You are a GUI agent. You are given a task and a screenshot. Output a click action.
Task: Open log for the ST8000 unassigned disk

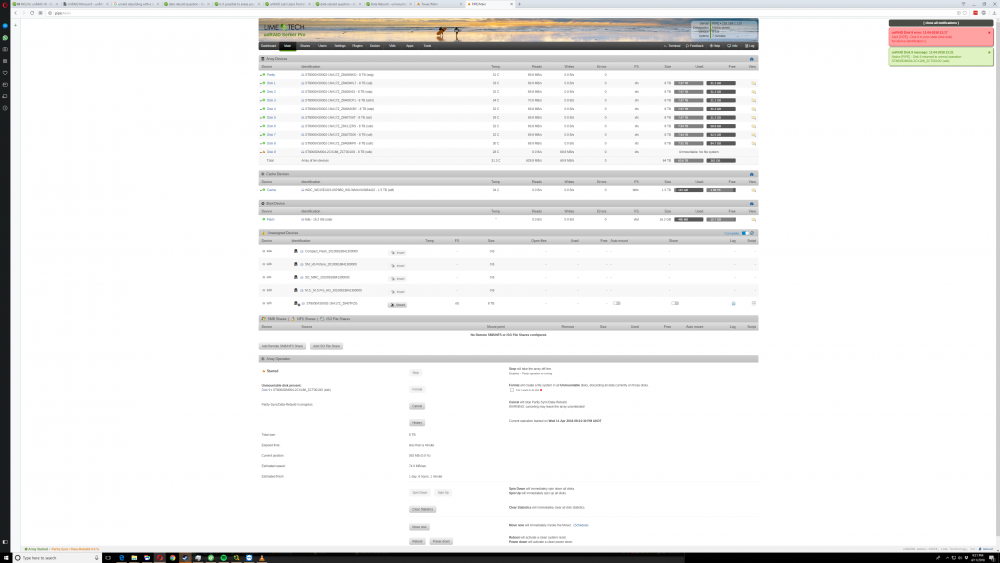[733, 303]
